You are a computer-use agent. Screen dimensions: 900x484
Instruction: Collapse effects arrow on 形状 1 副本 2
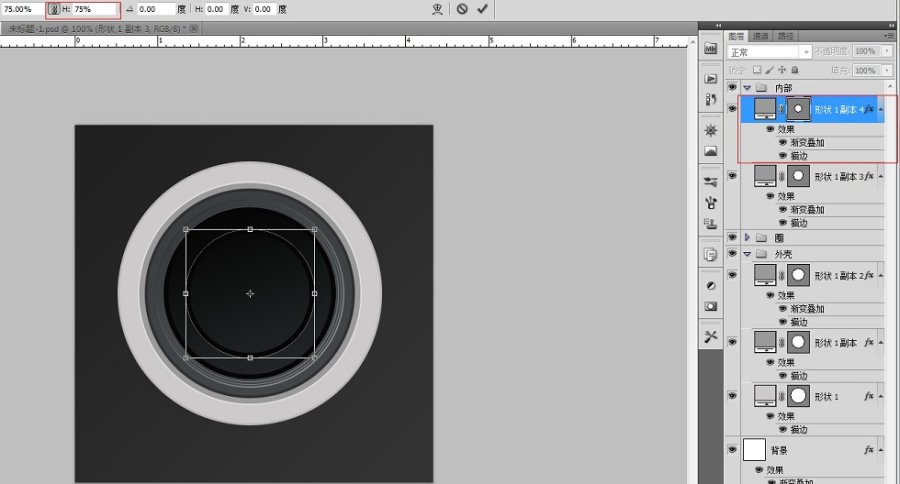881,276
